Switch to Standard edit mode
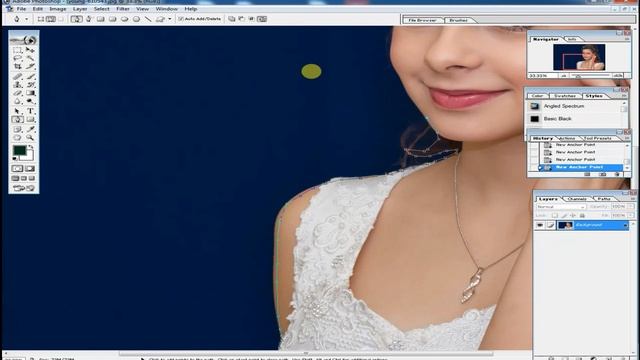Viewport: 640px width, 360px height. (x=17, y=169)
